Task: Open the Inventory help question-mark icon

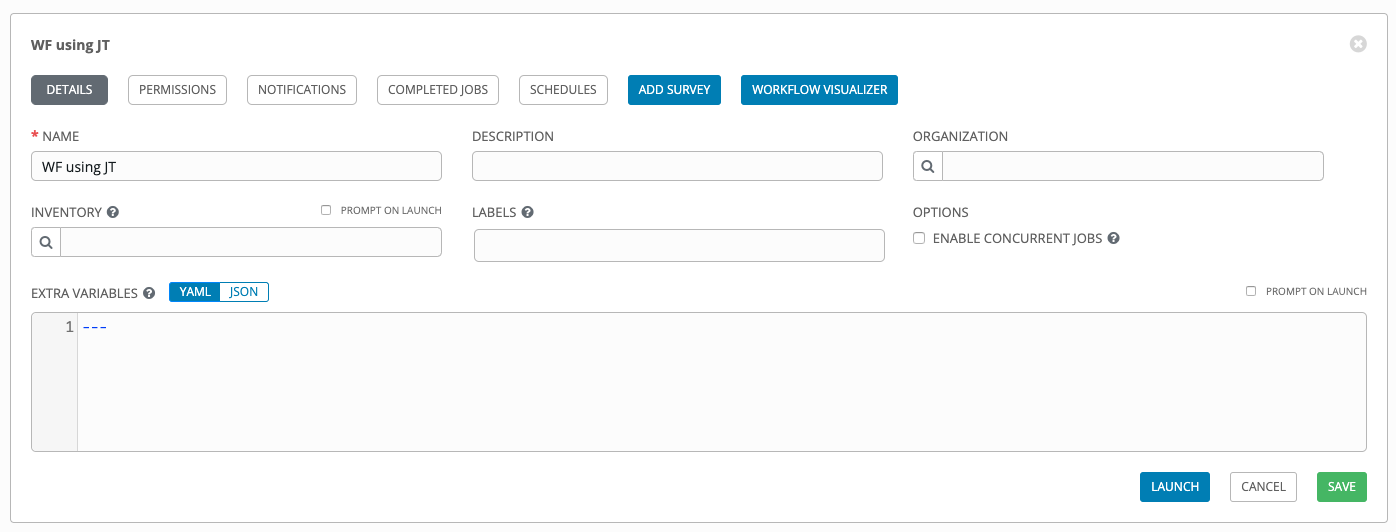Action: click(113, 213)
